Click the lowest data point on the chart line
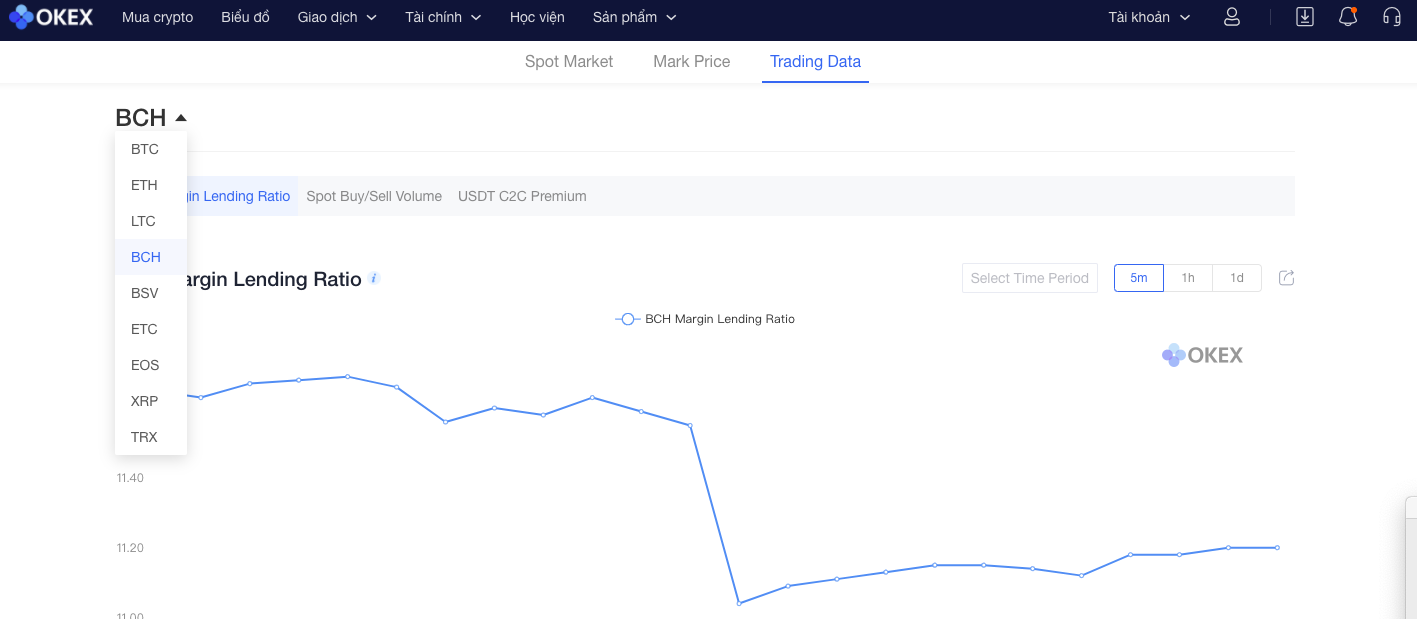 point(739,603)
